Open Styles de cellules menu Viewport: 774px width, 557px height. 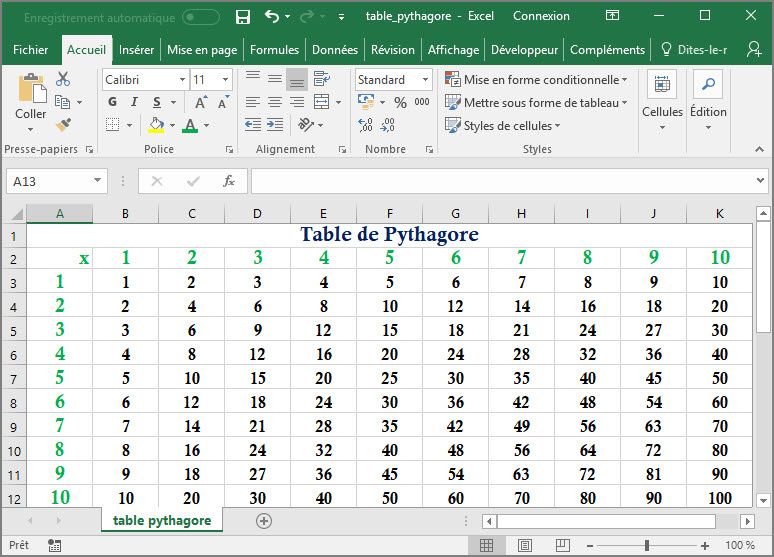pos(503,125)
